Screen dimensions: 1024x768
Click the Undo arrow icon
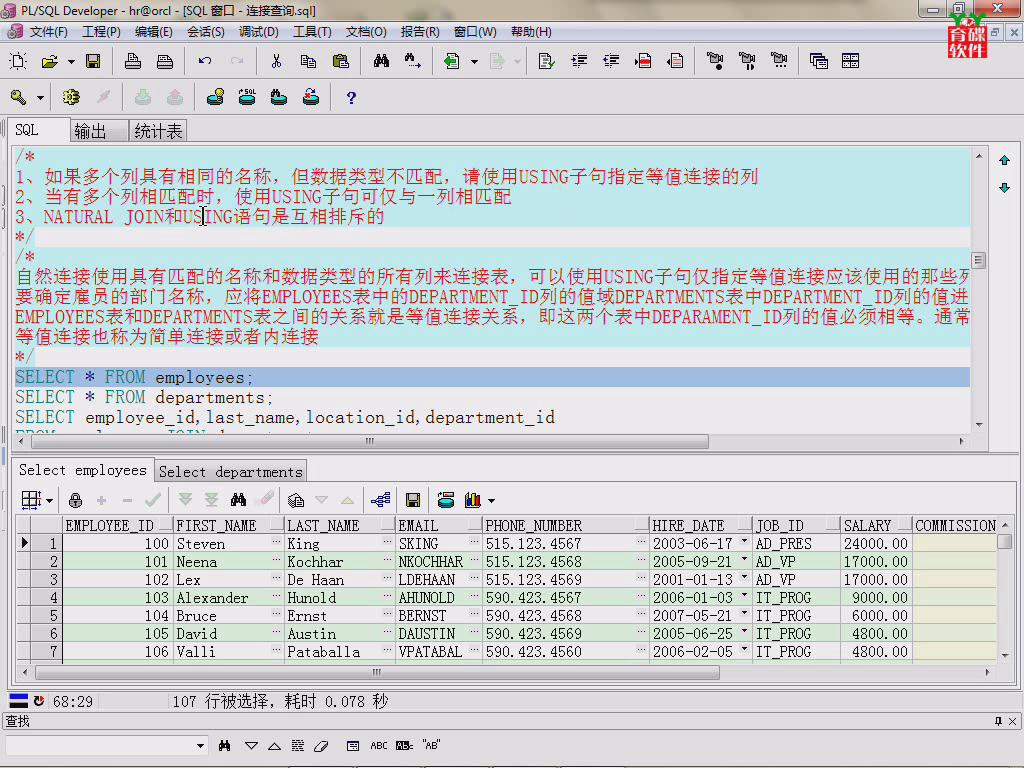(205, 61)
